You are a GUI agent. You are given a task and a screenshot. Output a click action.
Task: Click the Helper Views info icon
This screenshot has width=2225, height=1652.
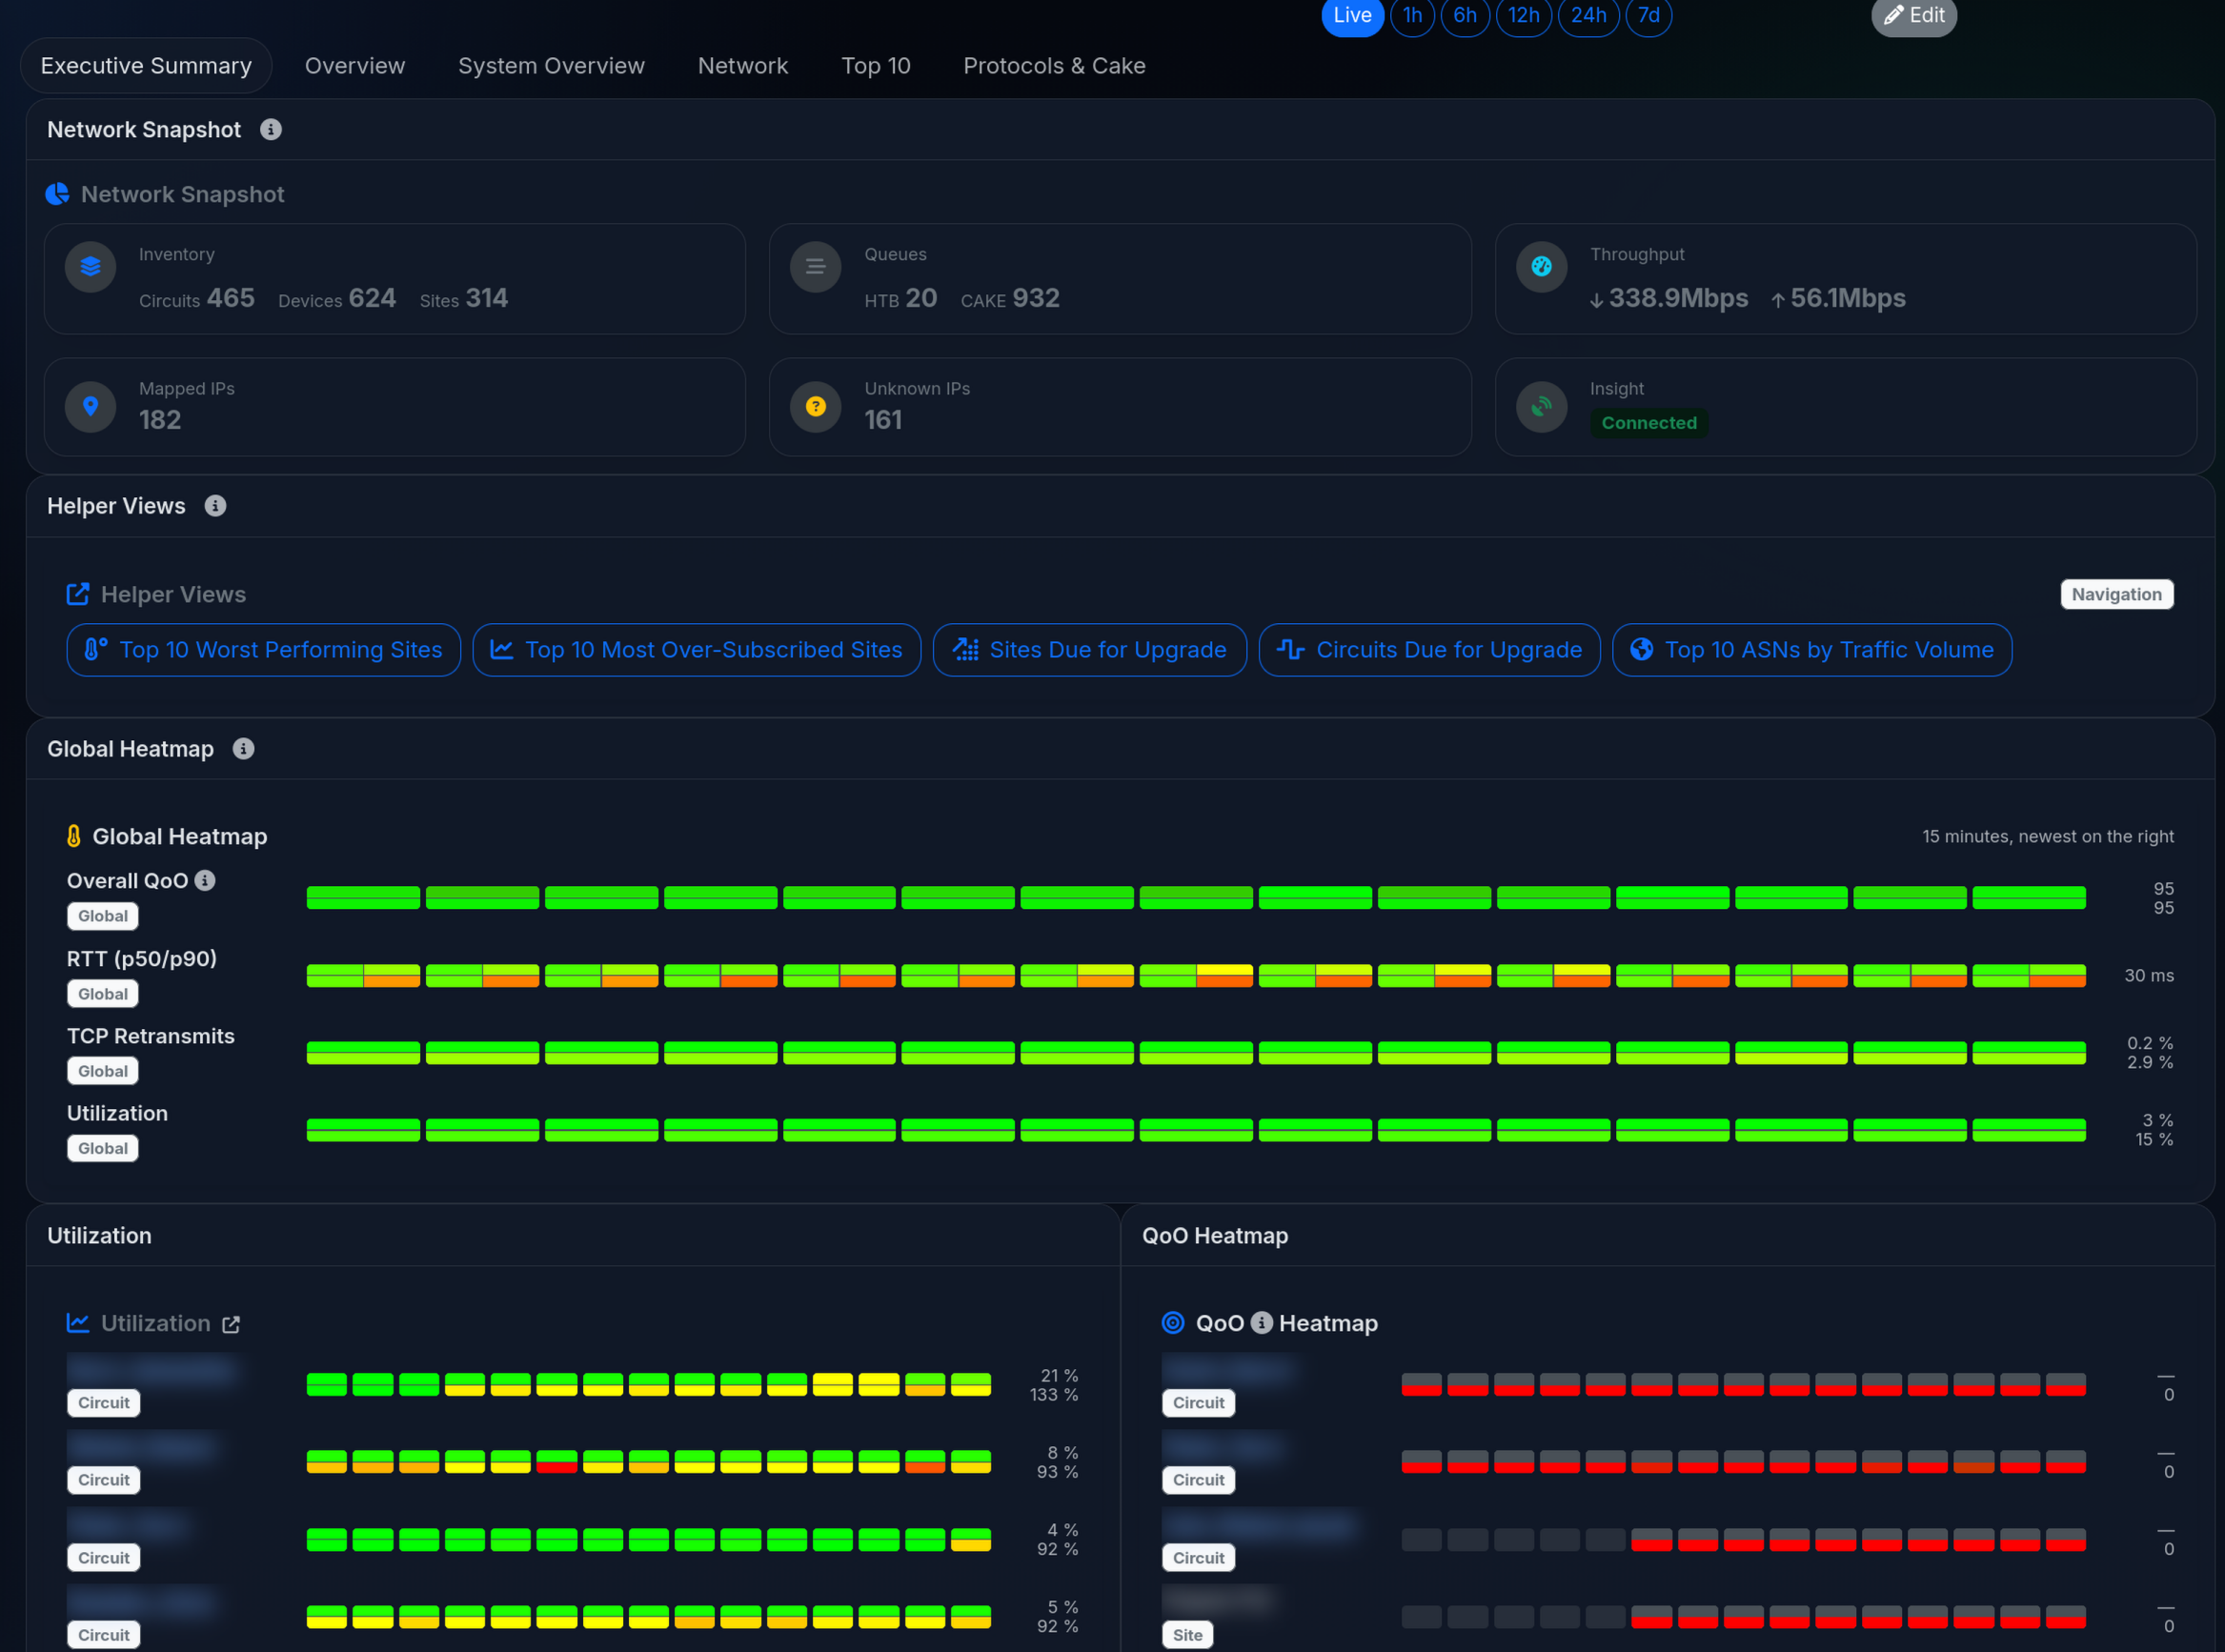point(215,506)
